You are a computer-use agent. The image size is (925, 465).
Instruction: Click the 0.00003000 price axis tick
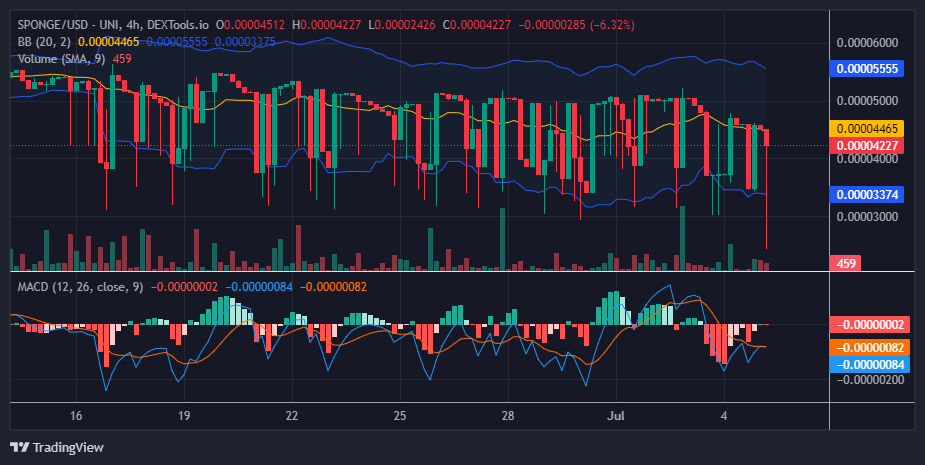[867, 217]
